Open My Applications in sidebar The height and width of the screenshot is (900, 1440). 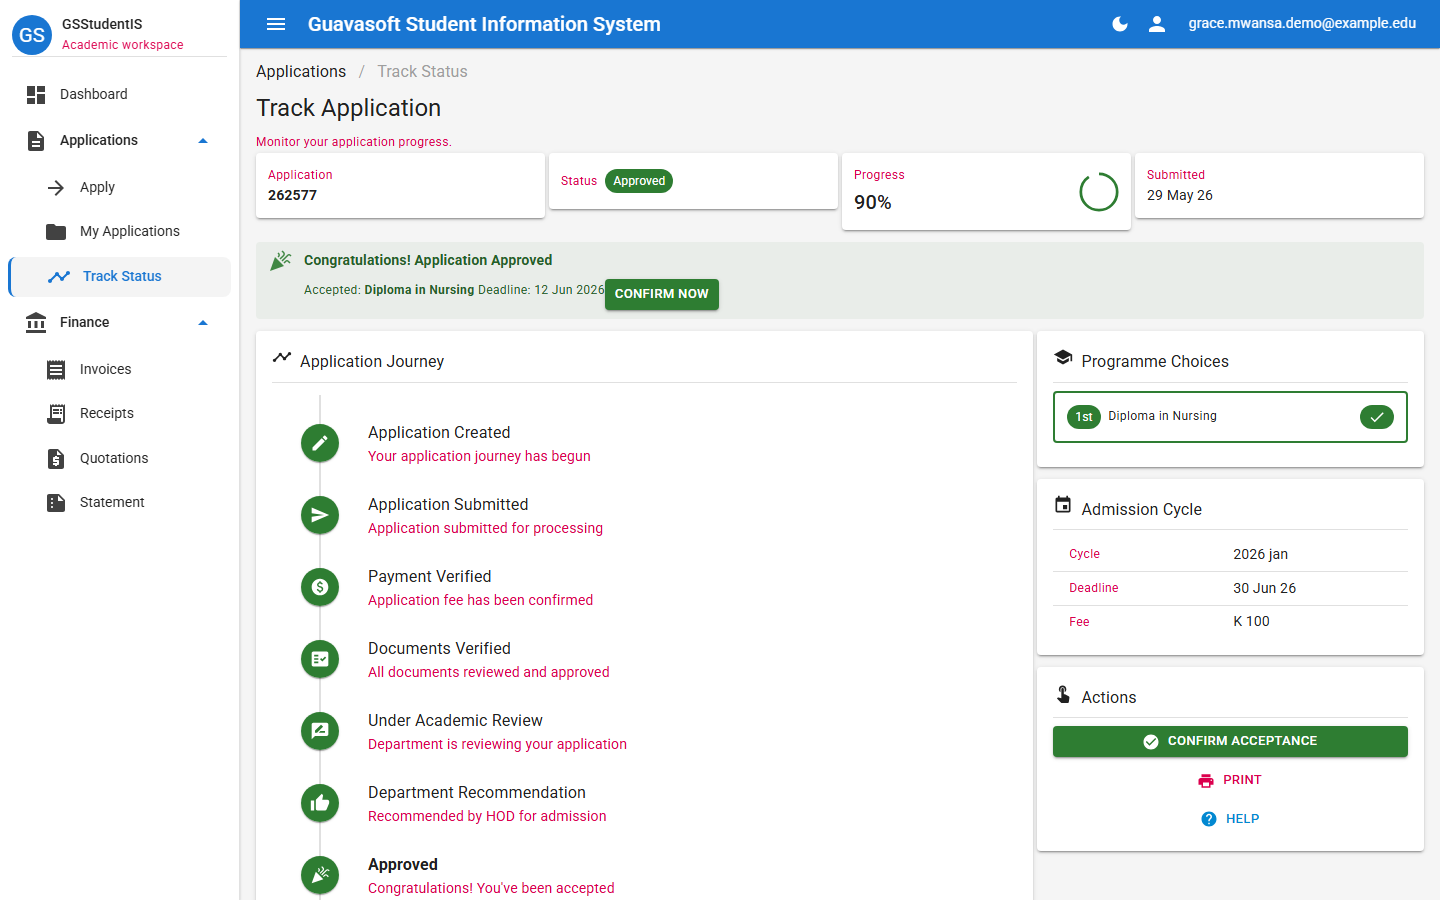[120, 231]
